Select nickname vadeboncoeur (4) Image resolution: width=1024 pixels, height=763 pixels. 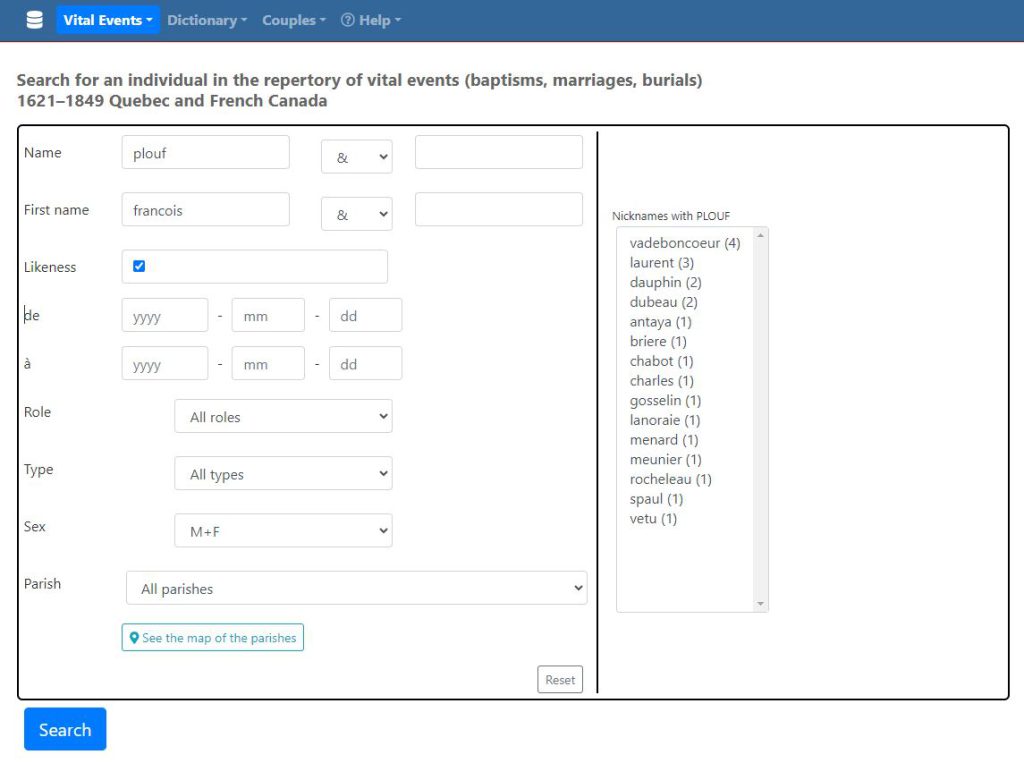point(685,243)
